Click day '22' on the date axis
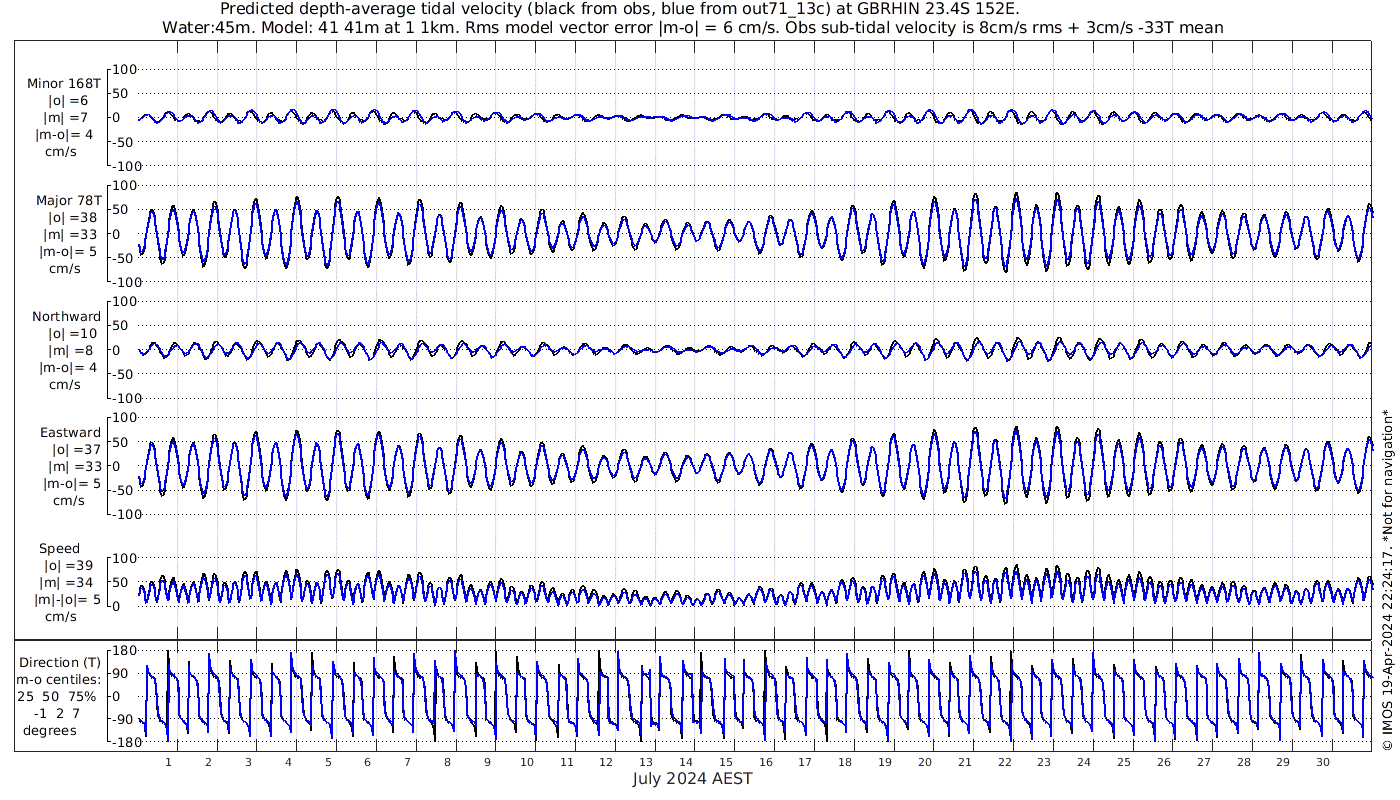 [1005, 762]
